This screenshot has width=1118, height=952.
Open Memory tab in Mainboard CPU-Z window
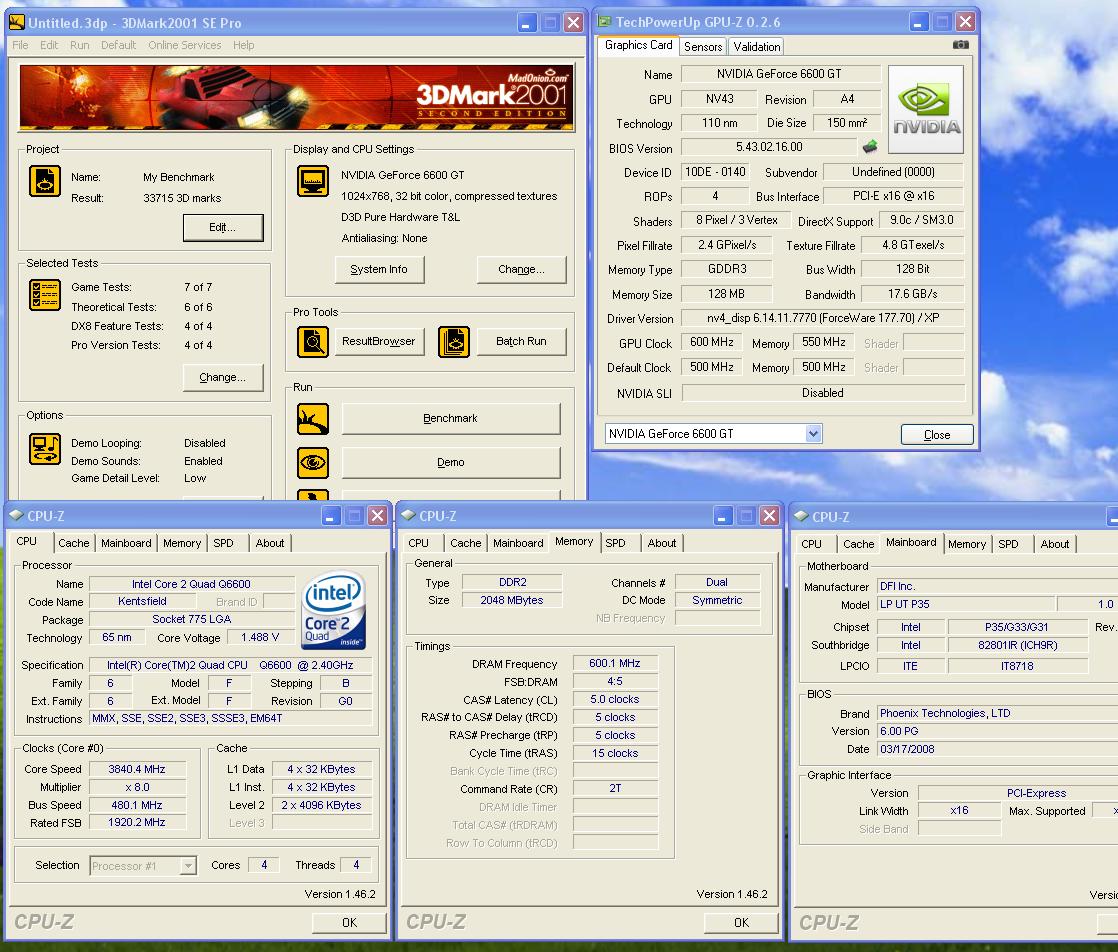[967, 544]
